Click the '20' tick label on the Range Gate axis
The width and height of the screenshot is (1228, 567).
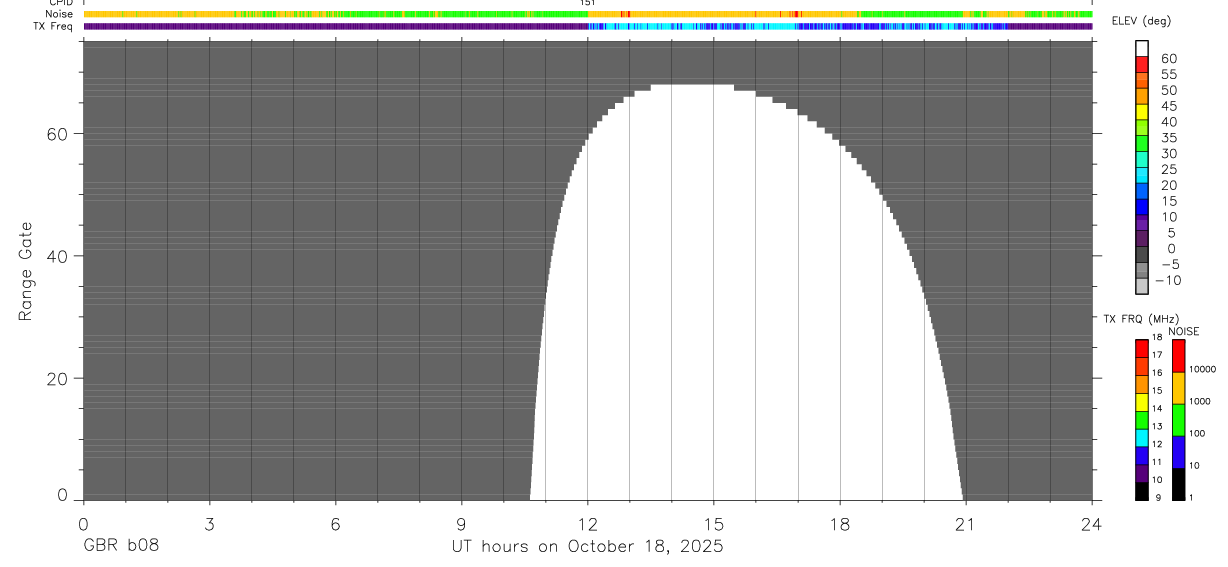pos(59,379)
